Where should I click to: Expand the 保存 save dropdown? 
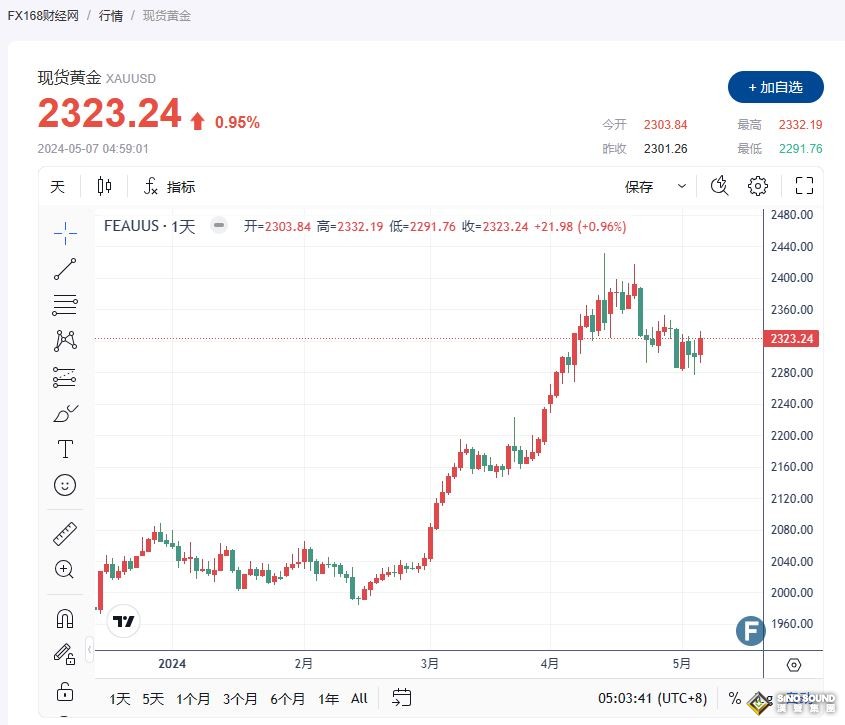point(681,186)
